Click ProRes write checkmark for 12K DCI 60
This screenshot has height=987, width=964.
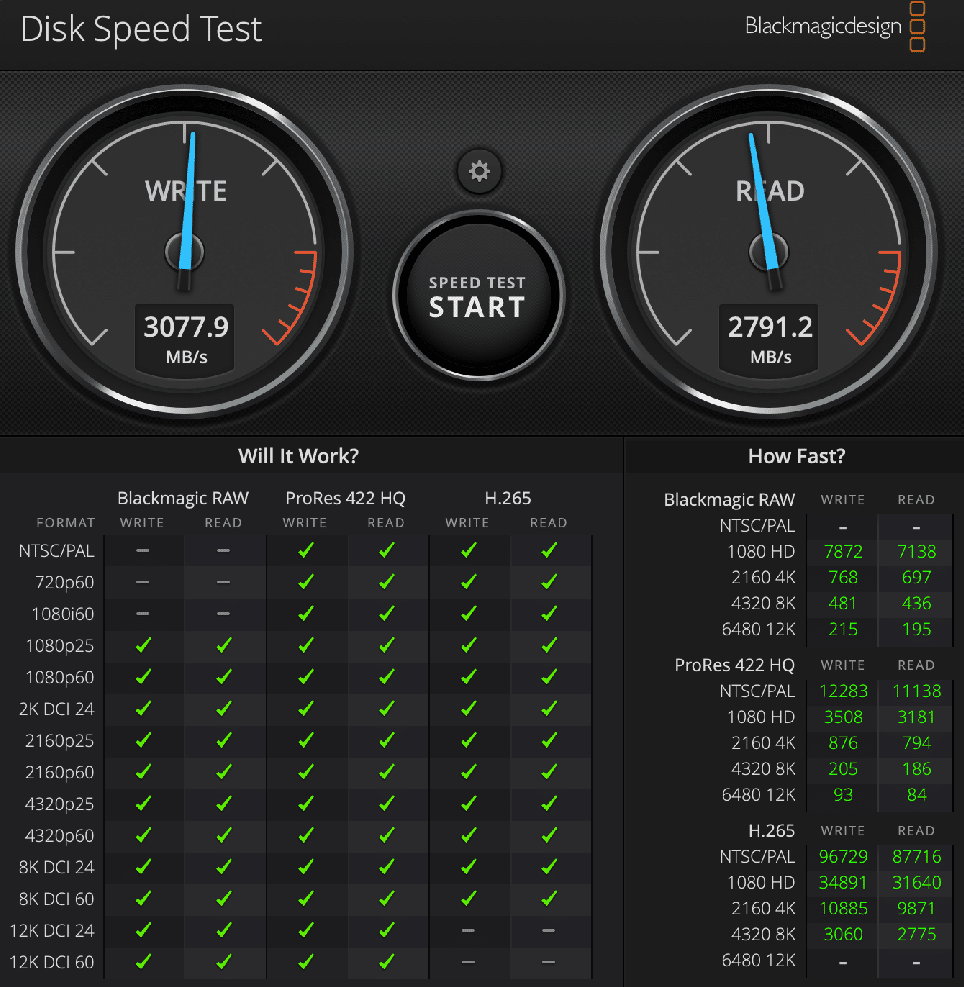tap(305, 961)
